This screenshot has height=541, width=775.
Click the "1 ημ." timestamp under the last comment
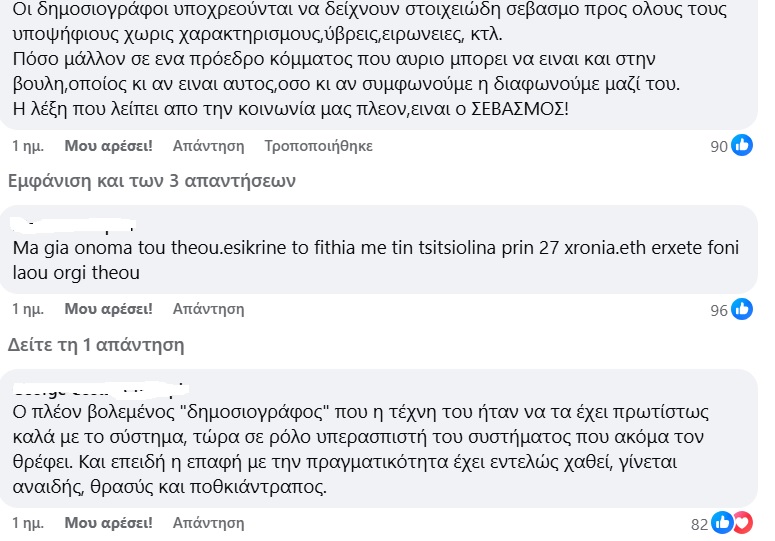[26, 522]
